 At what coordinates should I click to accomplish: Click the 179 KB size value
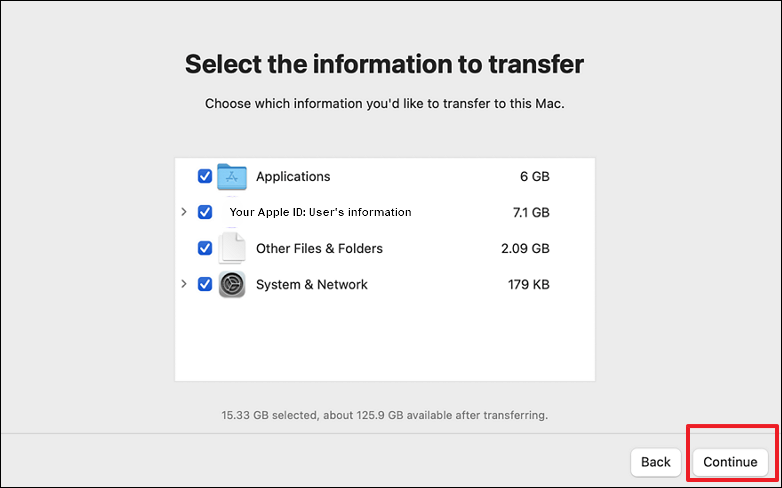[528, 284]
